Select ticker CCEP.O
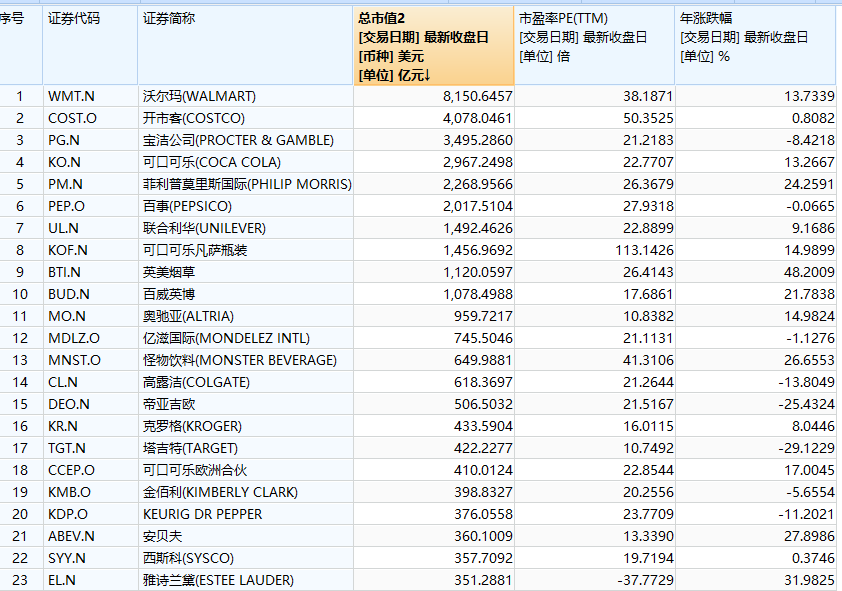The image size is (842, 591). click(71, 471)
